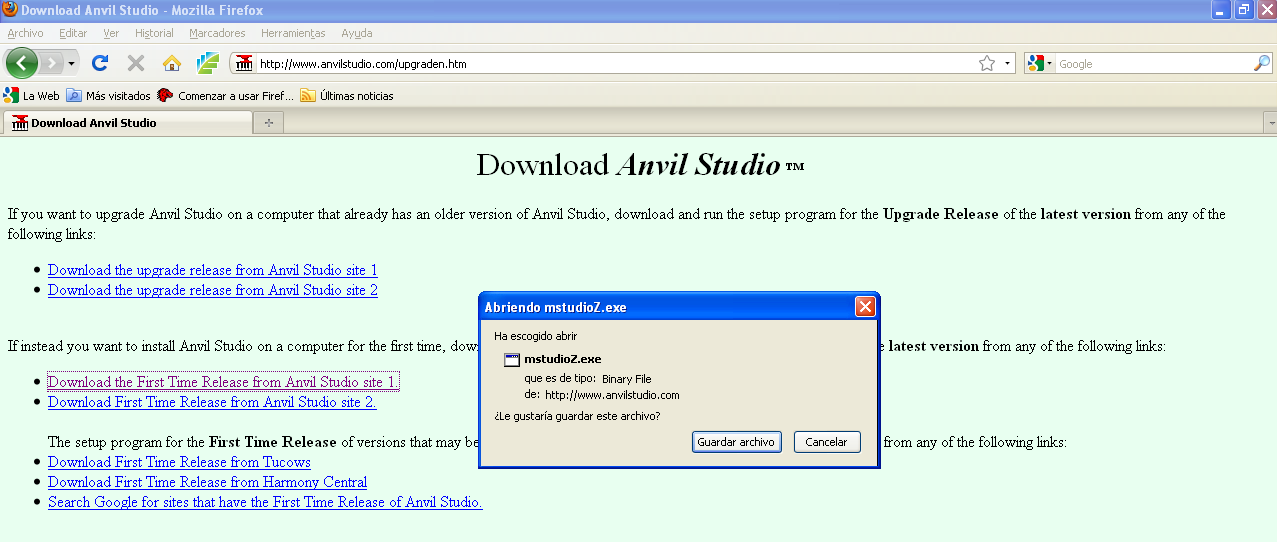The image size is (1277, 542).
Task: Click the Download Anvil Studio page heading
Action: click(640, 165)
